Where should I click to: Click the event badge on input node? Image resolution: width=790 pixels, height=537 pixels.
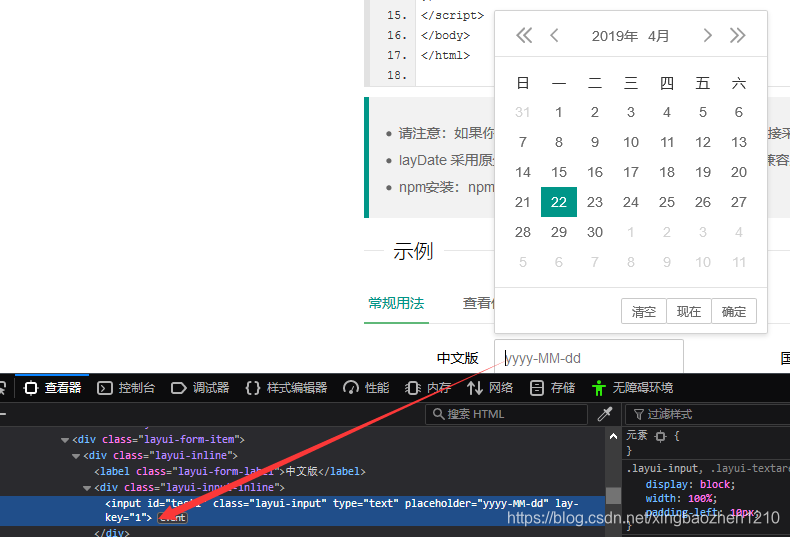(x=172, y=518)
